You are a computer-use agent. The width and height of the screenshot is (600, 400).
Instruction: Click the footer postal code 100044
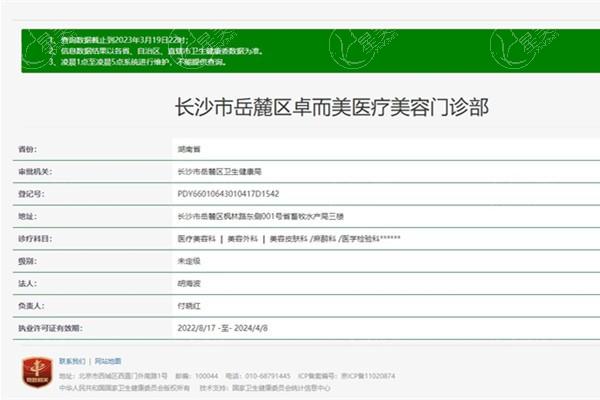[207, 376]
